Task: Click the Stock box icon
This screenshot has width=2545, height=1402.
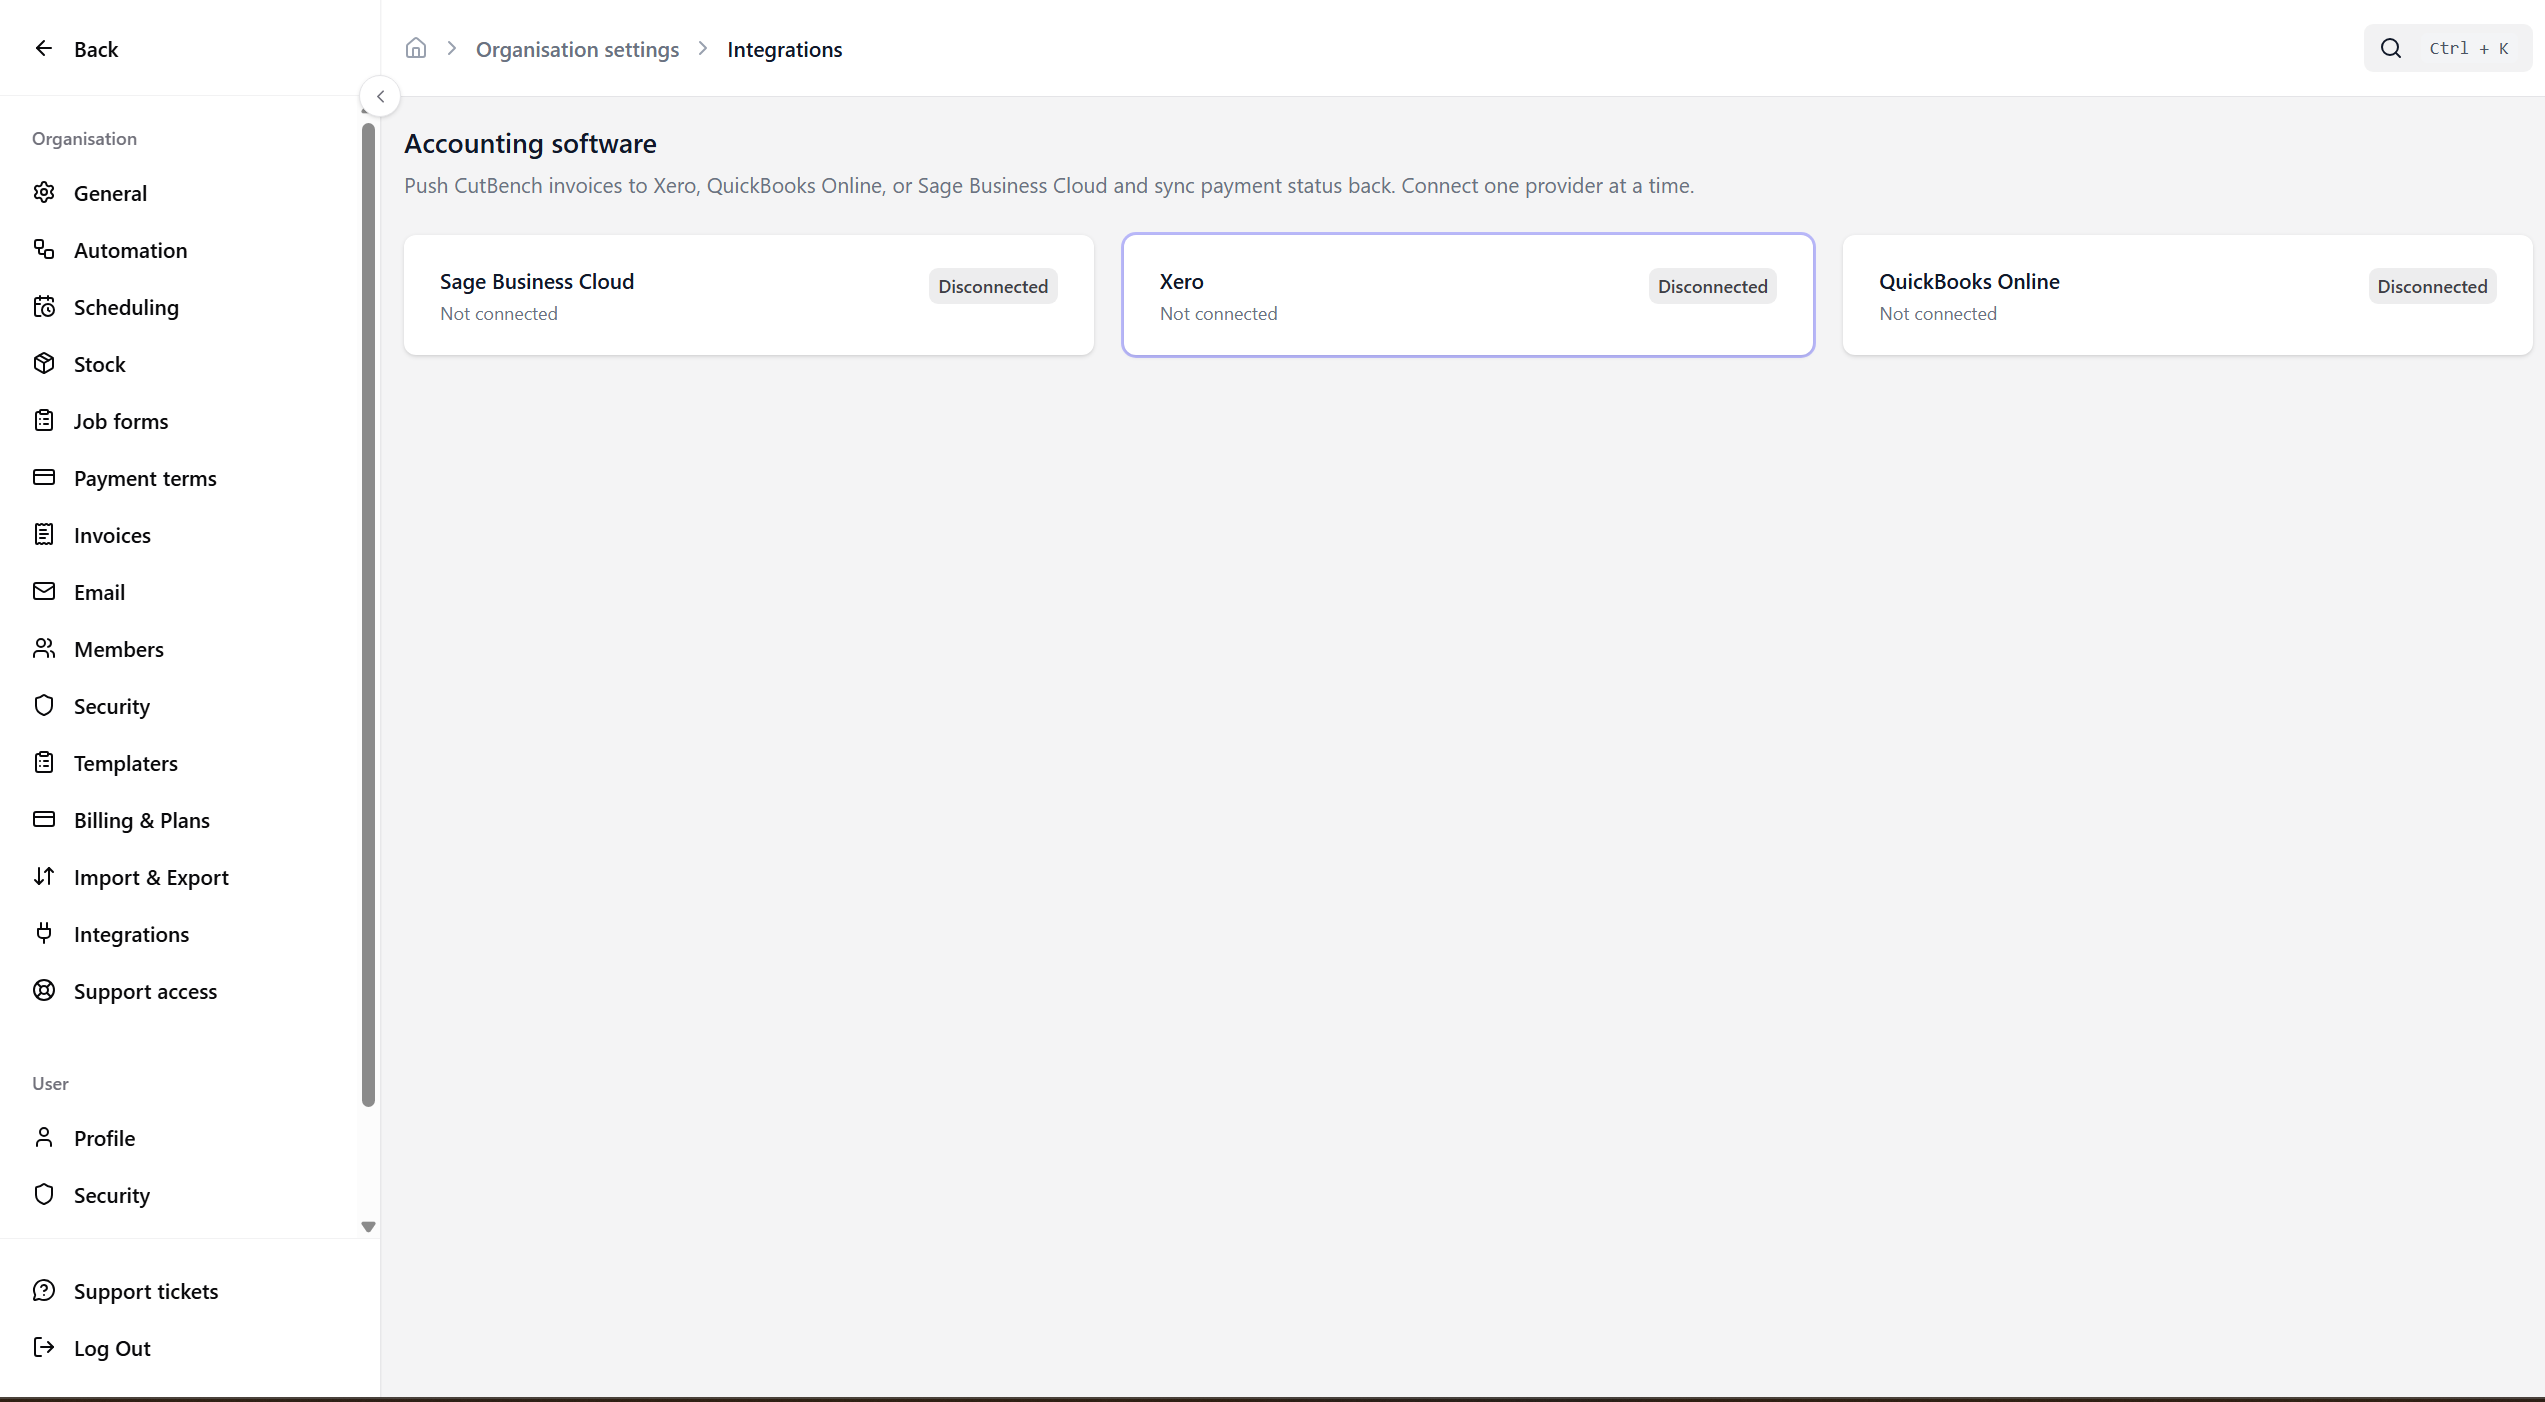Action: click(x=44, y=363)
